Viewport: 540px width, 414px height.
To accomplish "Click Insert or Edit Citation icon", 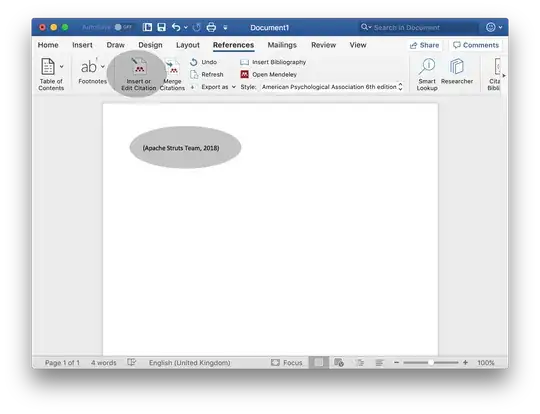I will tap(139, 66).
